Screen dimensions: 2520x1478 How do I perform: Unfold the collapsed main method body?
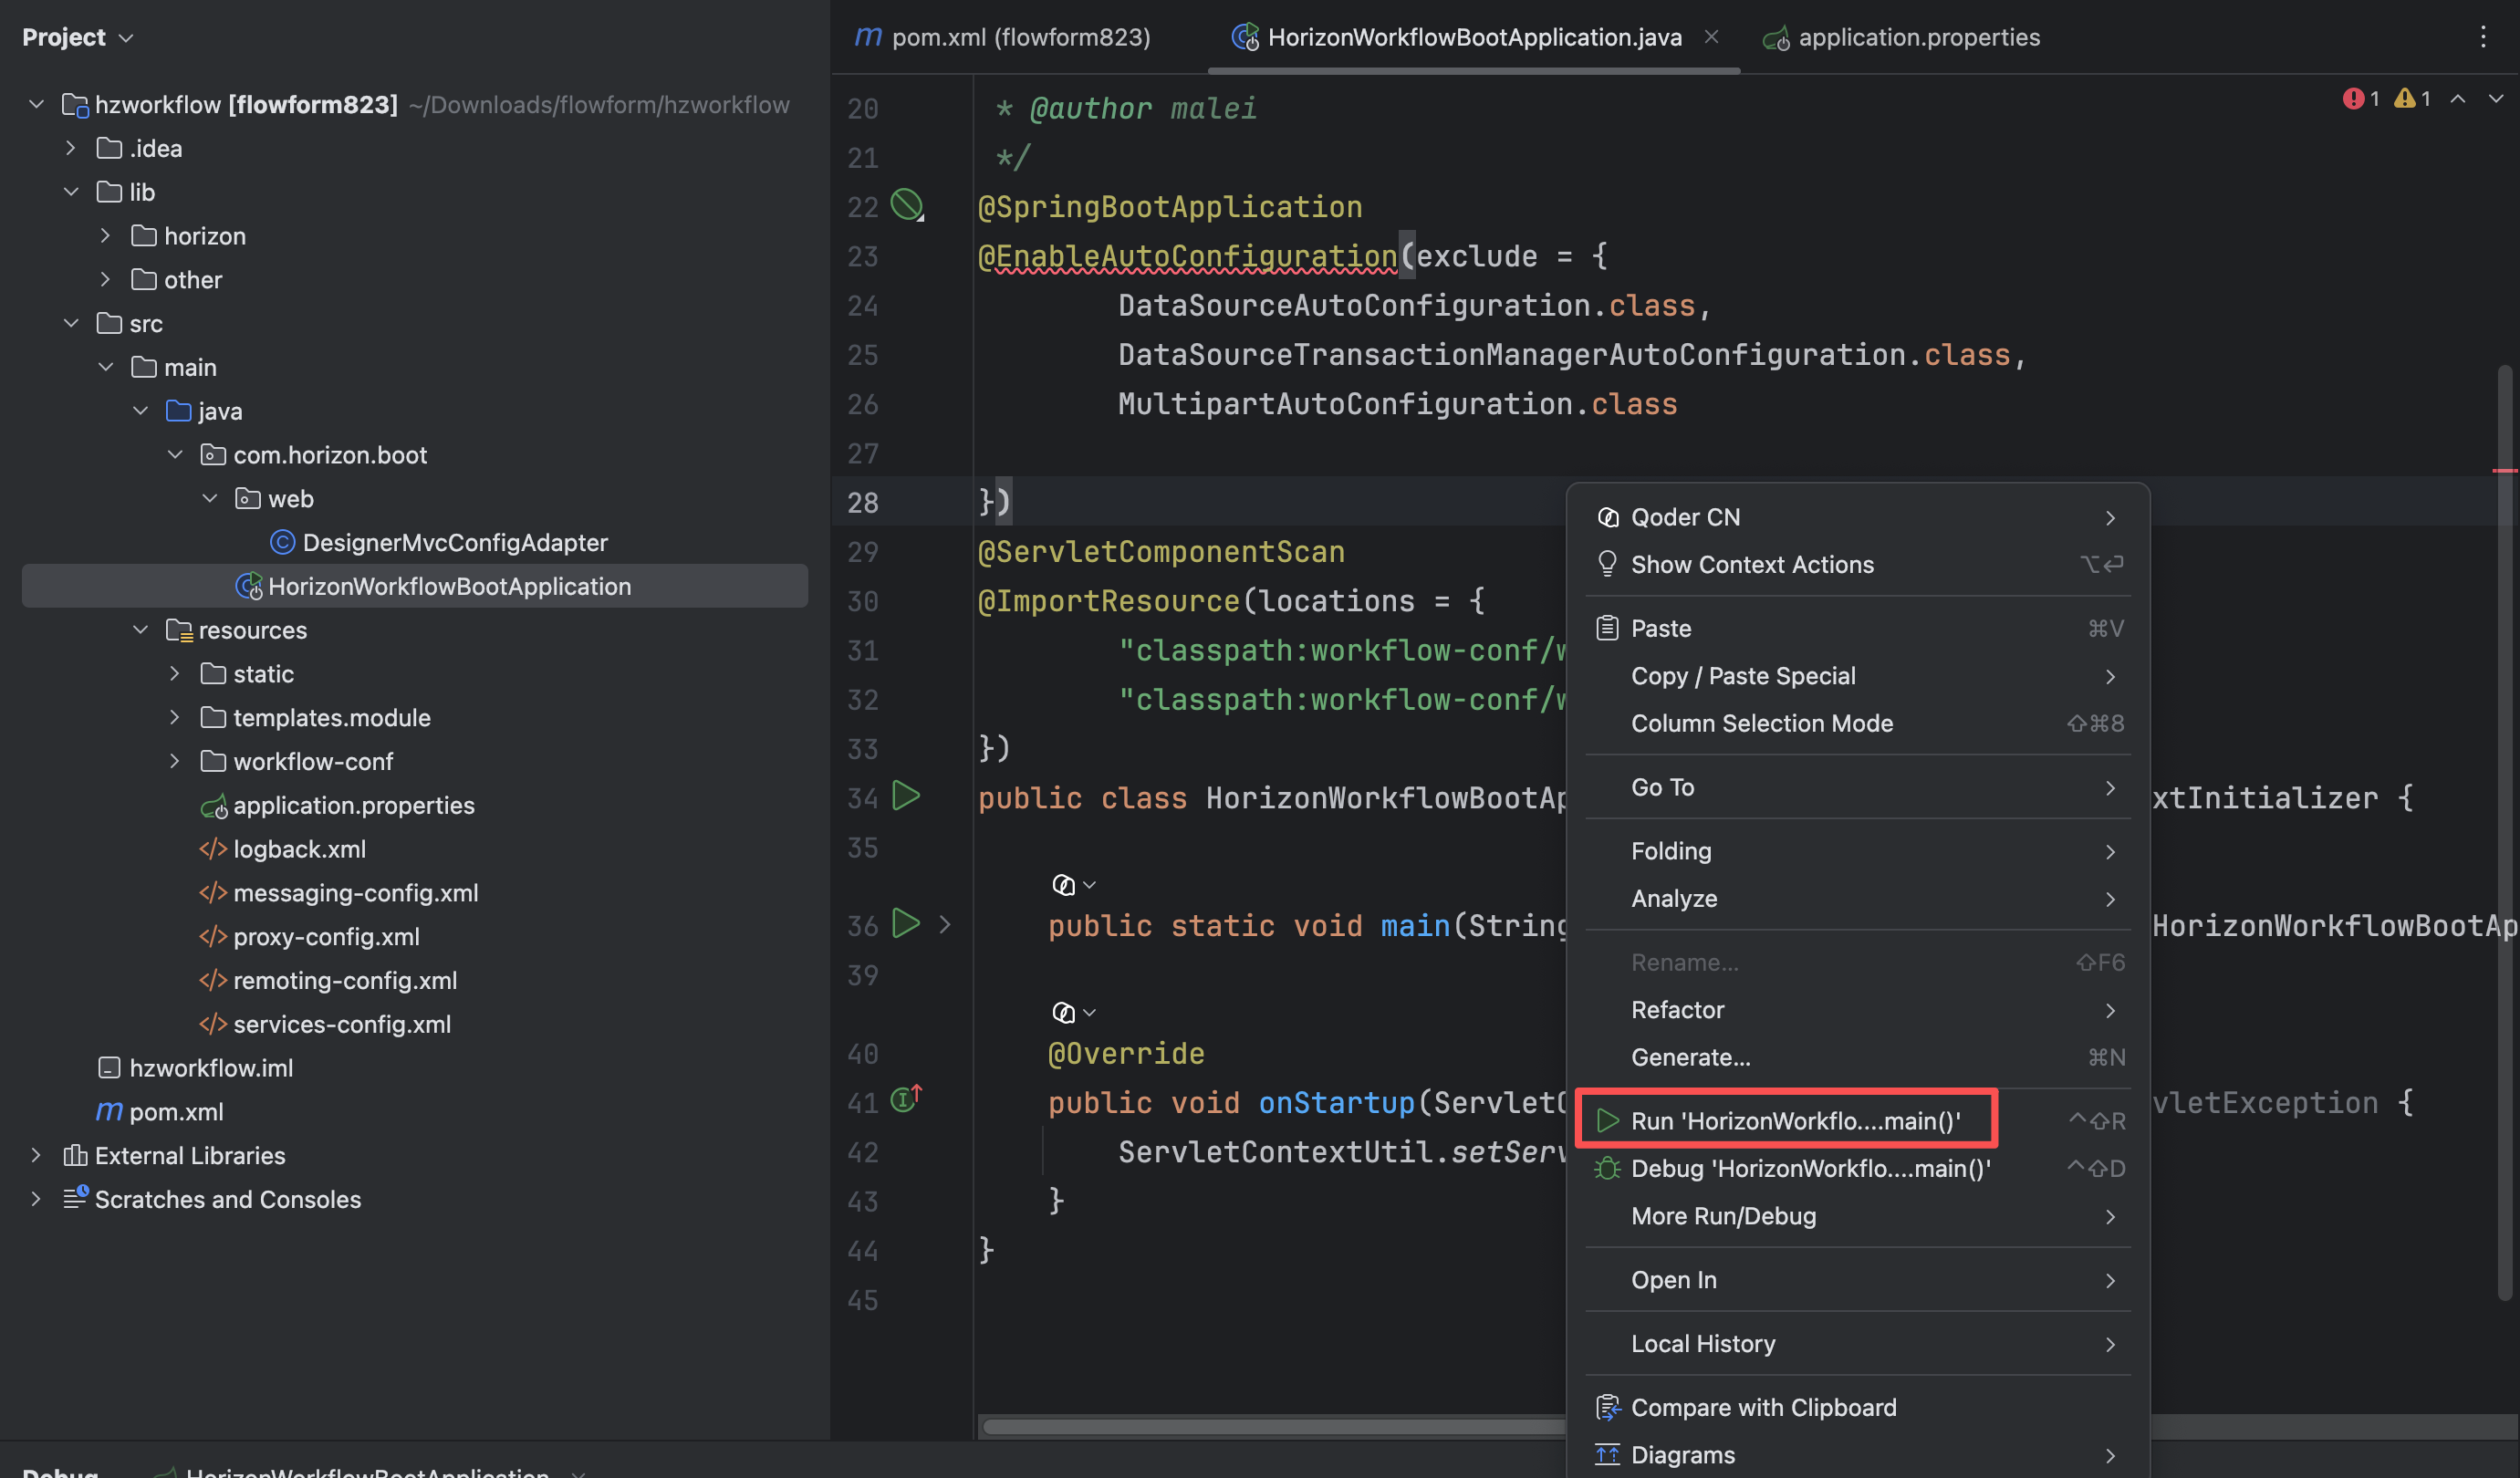[x=944, y=925]
